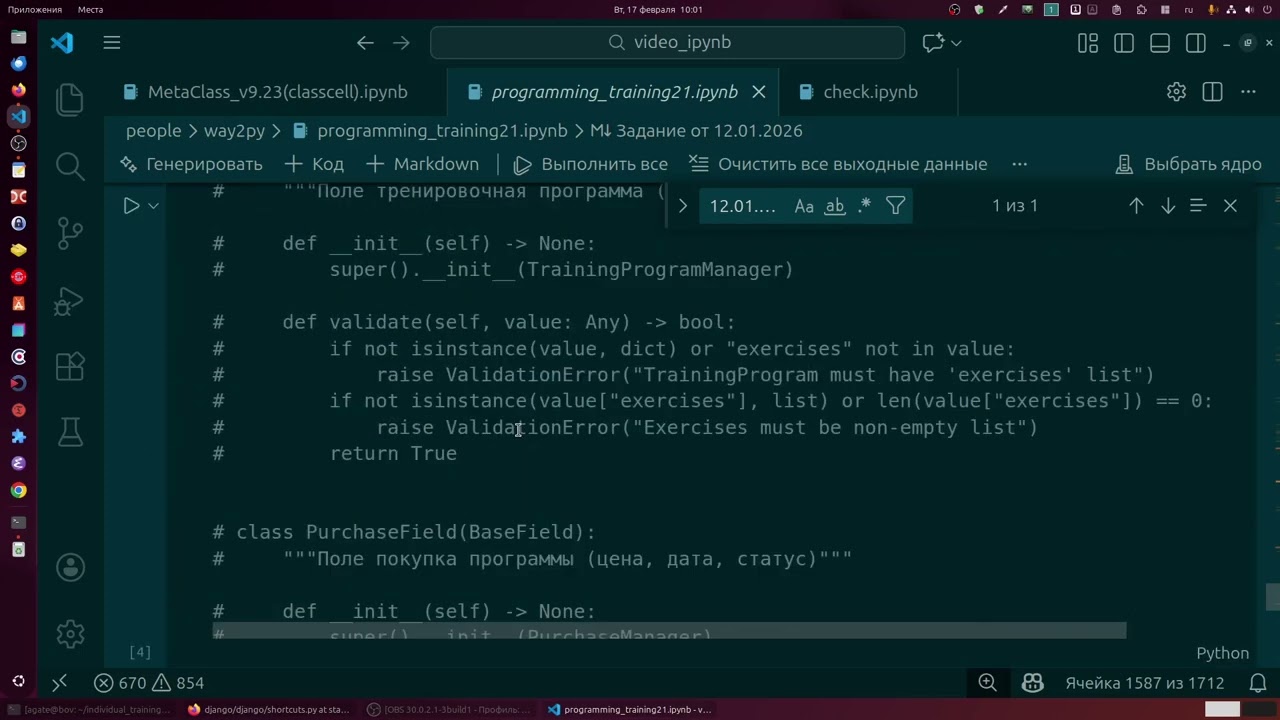Expand the find widget replace chevron
The width and height of the screenshot is (1280, 720).
[682, 206]
